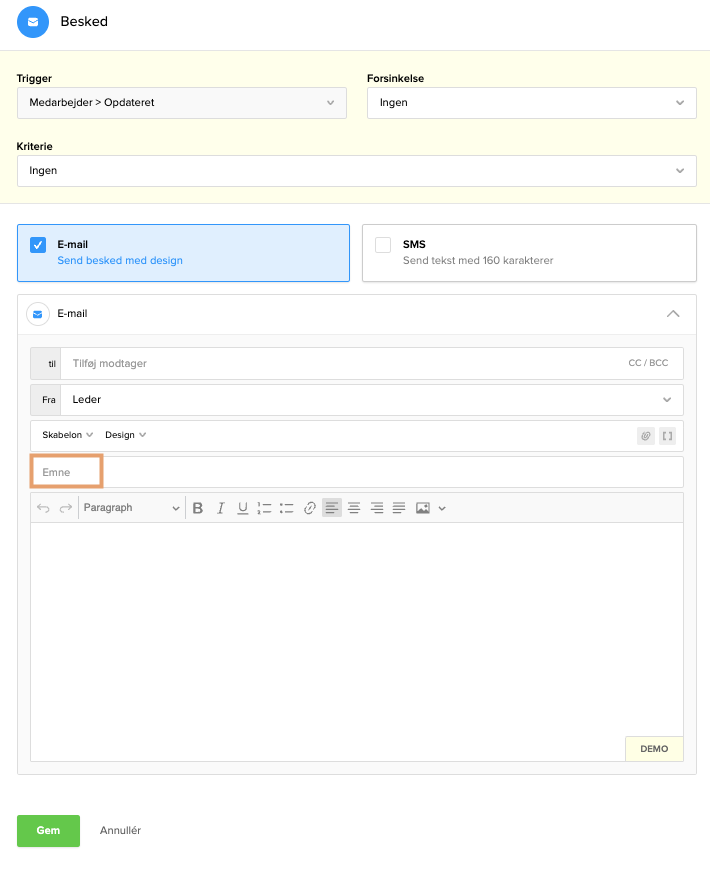Uncheck the E-mail checkbox

[38, 245]
